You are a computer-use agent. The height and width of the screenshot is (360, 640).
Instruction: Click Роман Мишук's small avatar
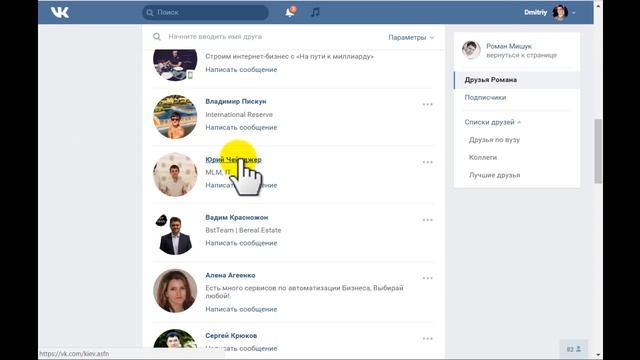pyautogui.click(x=471, y=50)
